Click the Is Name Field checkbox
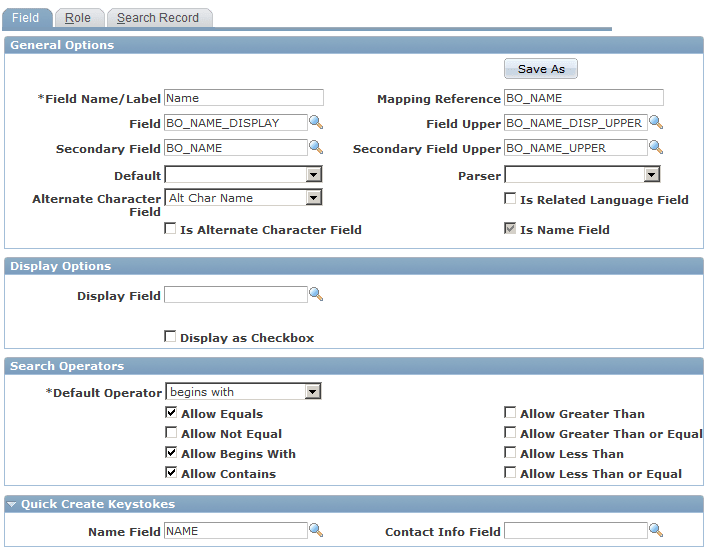712x549 pixels. [x=510, y=228]
